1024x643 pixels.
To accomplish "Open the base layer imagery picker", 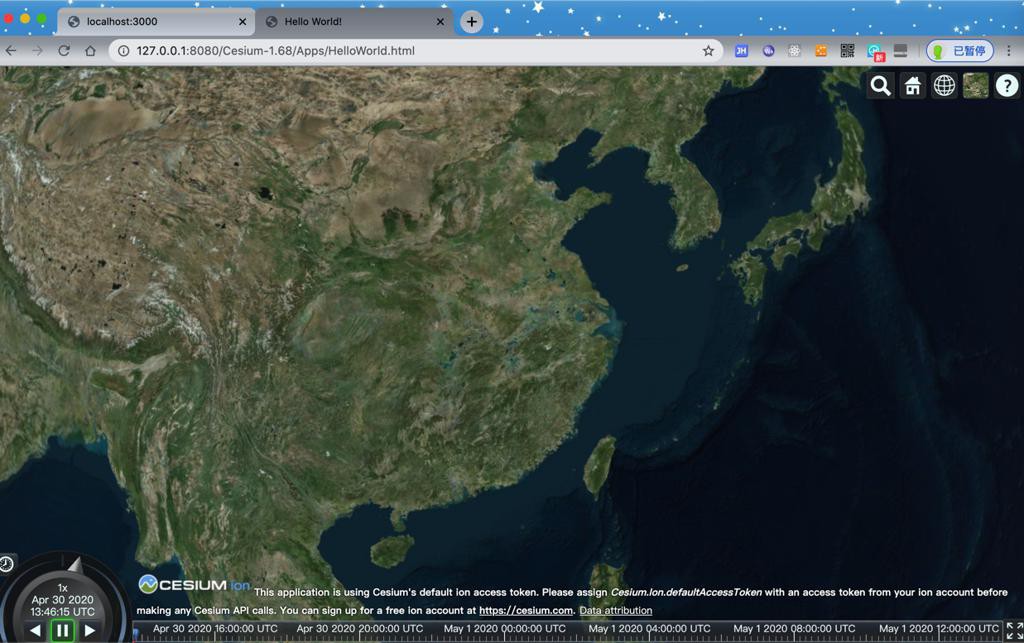I will (976, 86).
